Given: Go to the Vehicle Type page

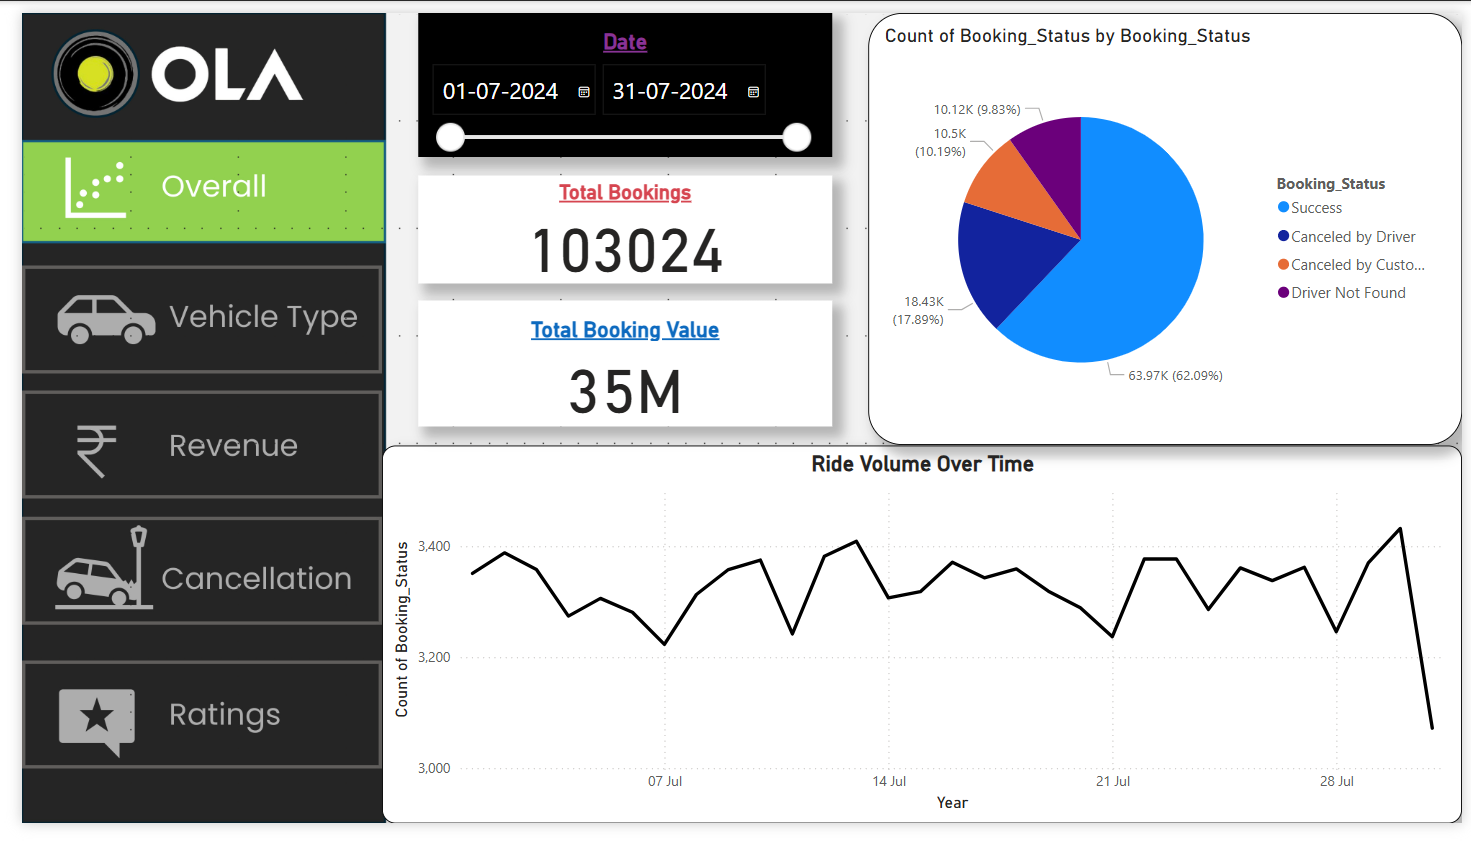Looking at the screenshot, I should coord(202,319).
